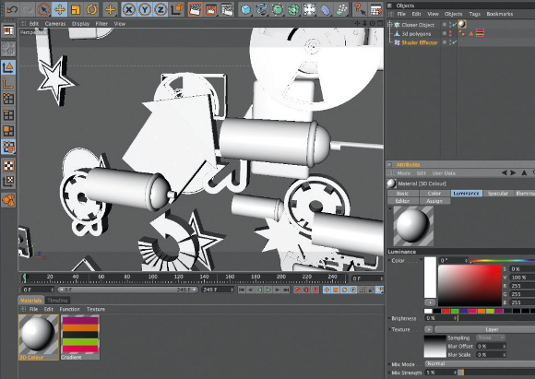
Task: Open the material Color tab
Action: (434, 193)
